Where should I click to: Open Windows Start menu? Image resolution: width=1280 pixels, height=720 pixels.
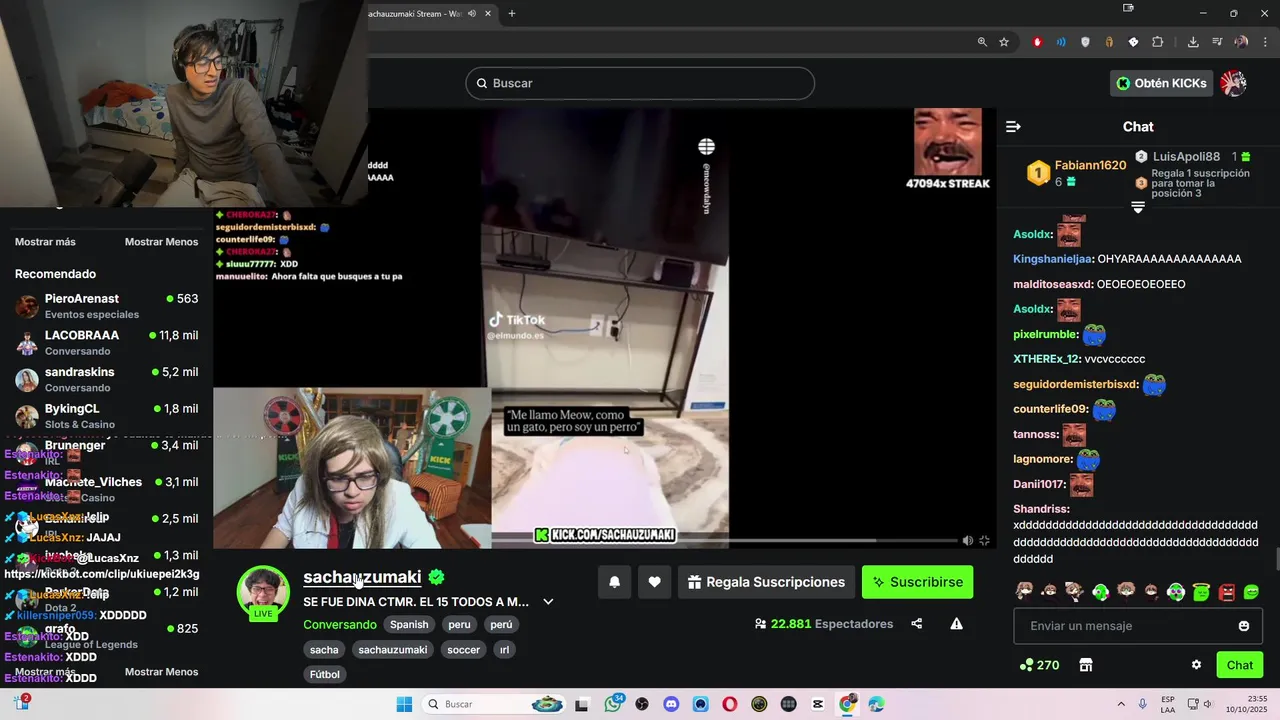coord(404,704)
